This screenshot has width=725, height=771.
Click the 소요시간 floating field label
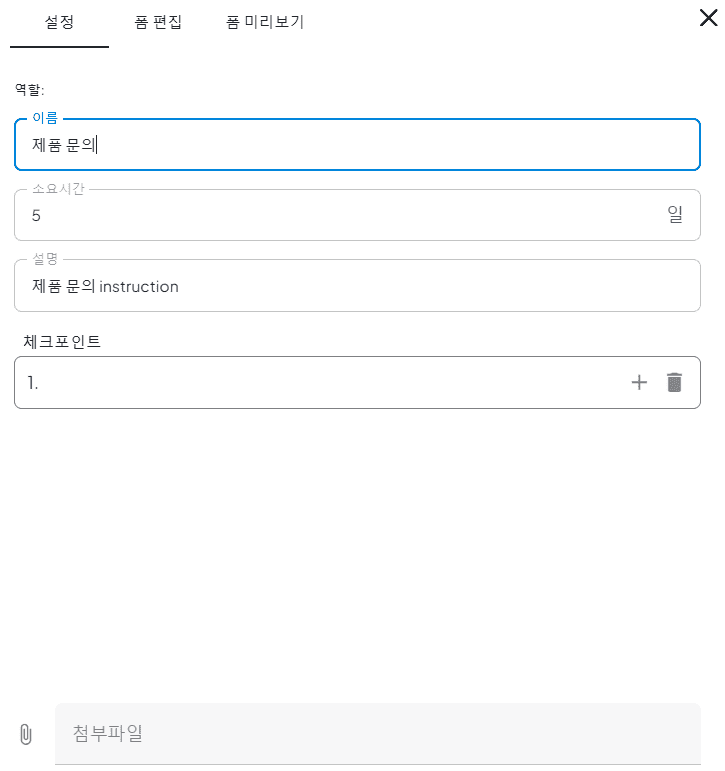click(x=58, y=189)
